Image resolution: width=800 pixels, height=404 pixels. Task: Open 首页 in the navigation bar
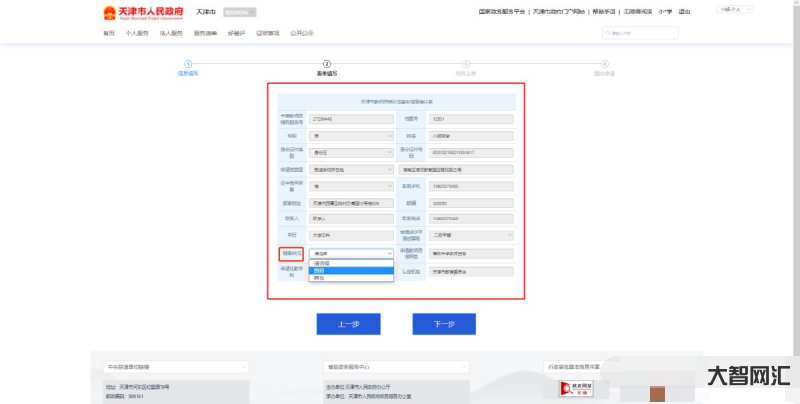pyautogui.click(x=109, y=33)
